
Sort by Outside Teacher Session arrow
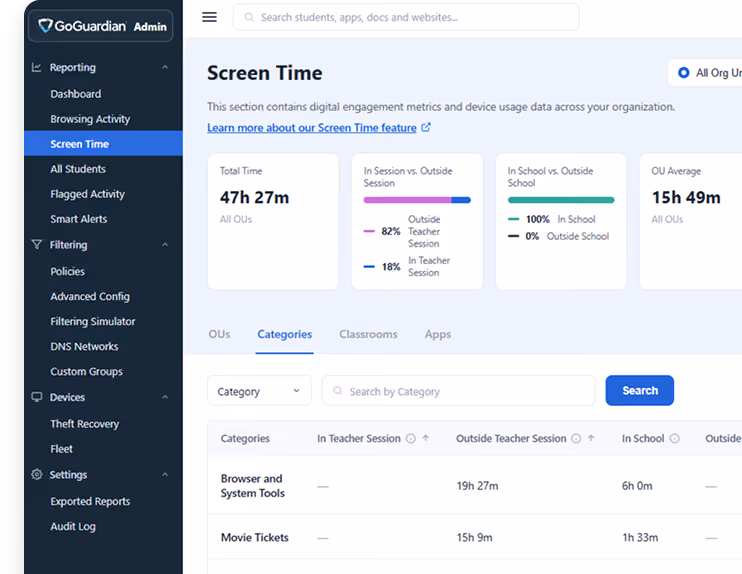[x=591, y=438]
